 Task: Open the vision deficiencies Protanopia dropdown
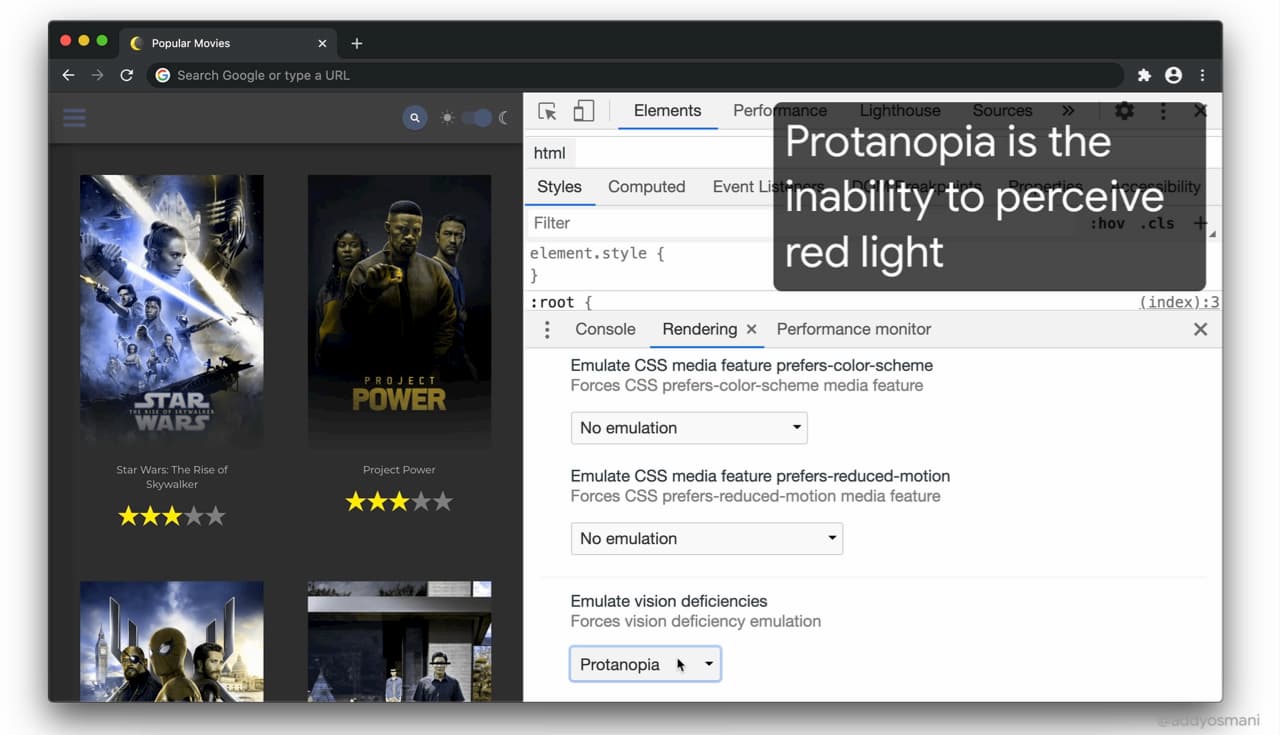(x=645, y=664)
